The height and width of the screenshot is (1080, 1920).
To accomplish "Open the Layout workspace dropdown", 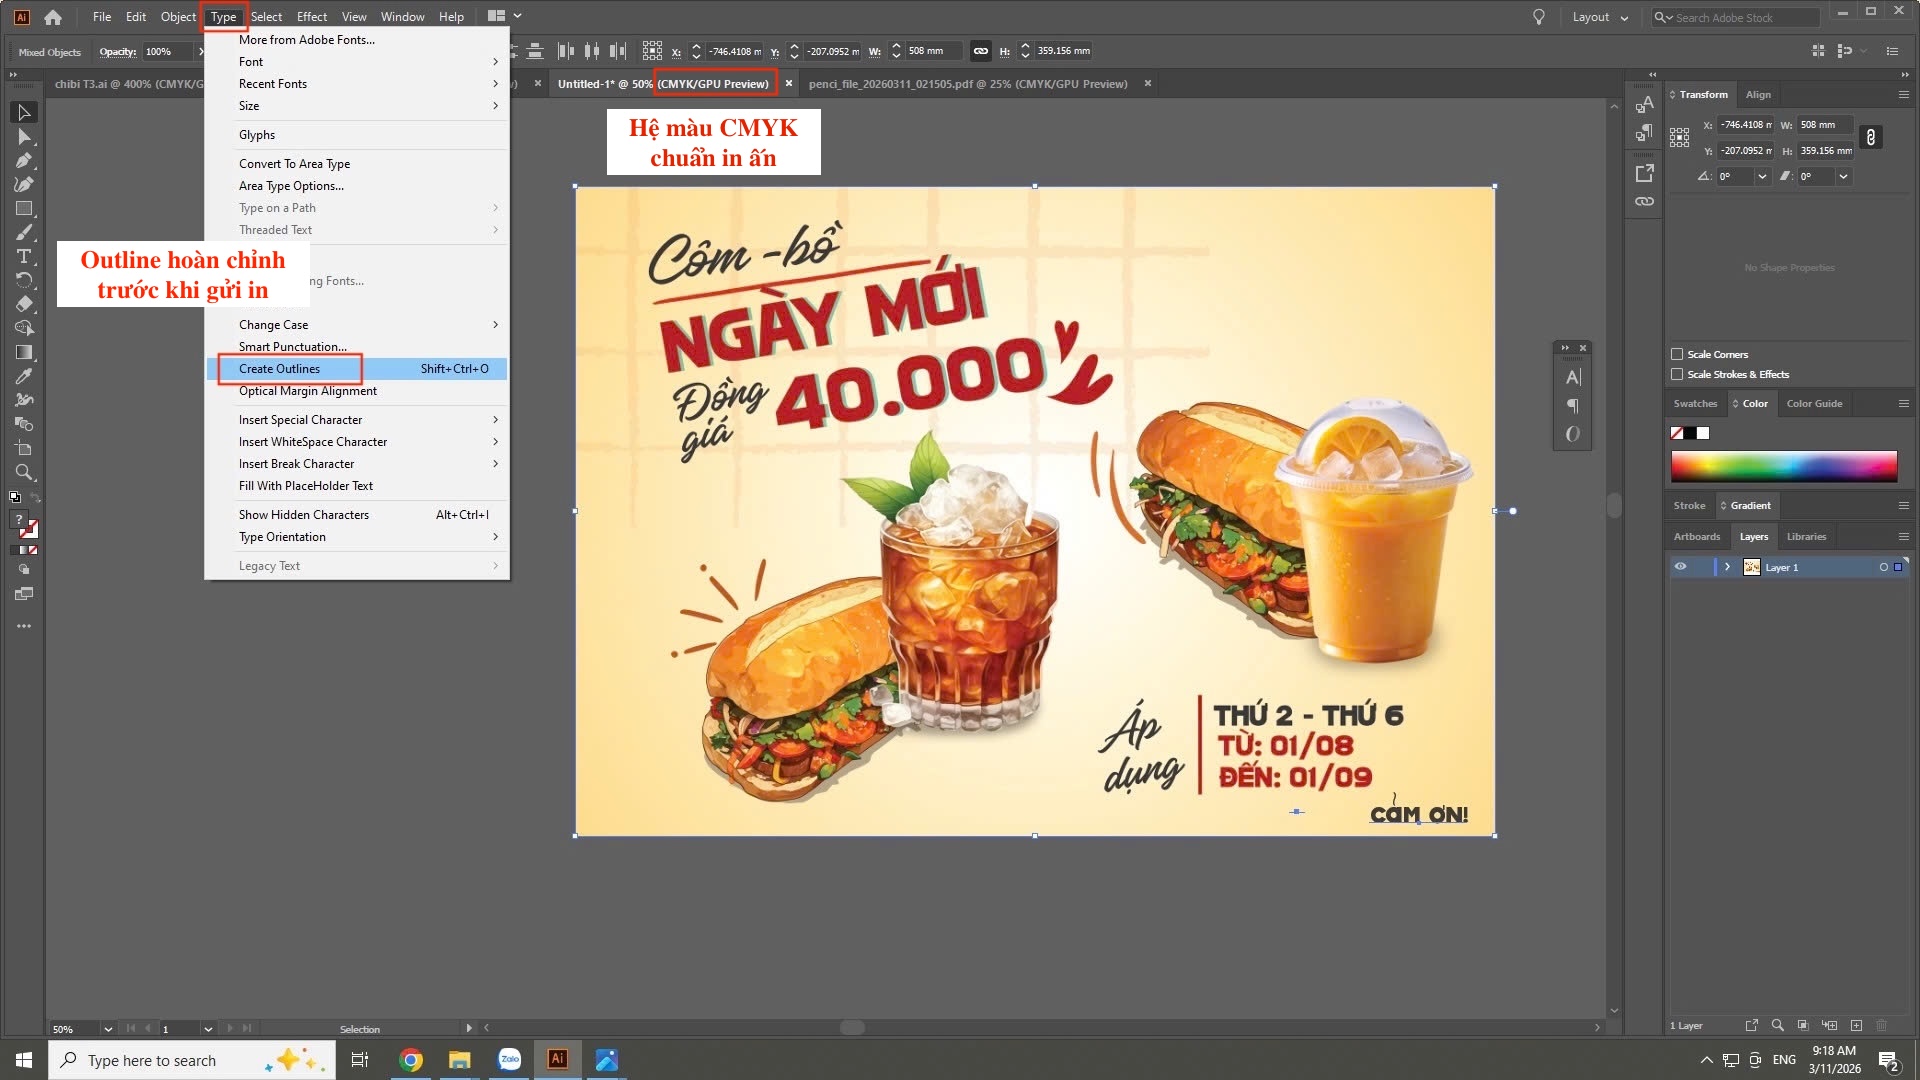I will pyautogui.click(x=1600, y=17).
